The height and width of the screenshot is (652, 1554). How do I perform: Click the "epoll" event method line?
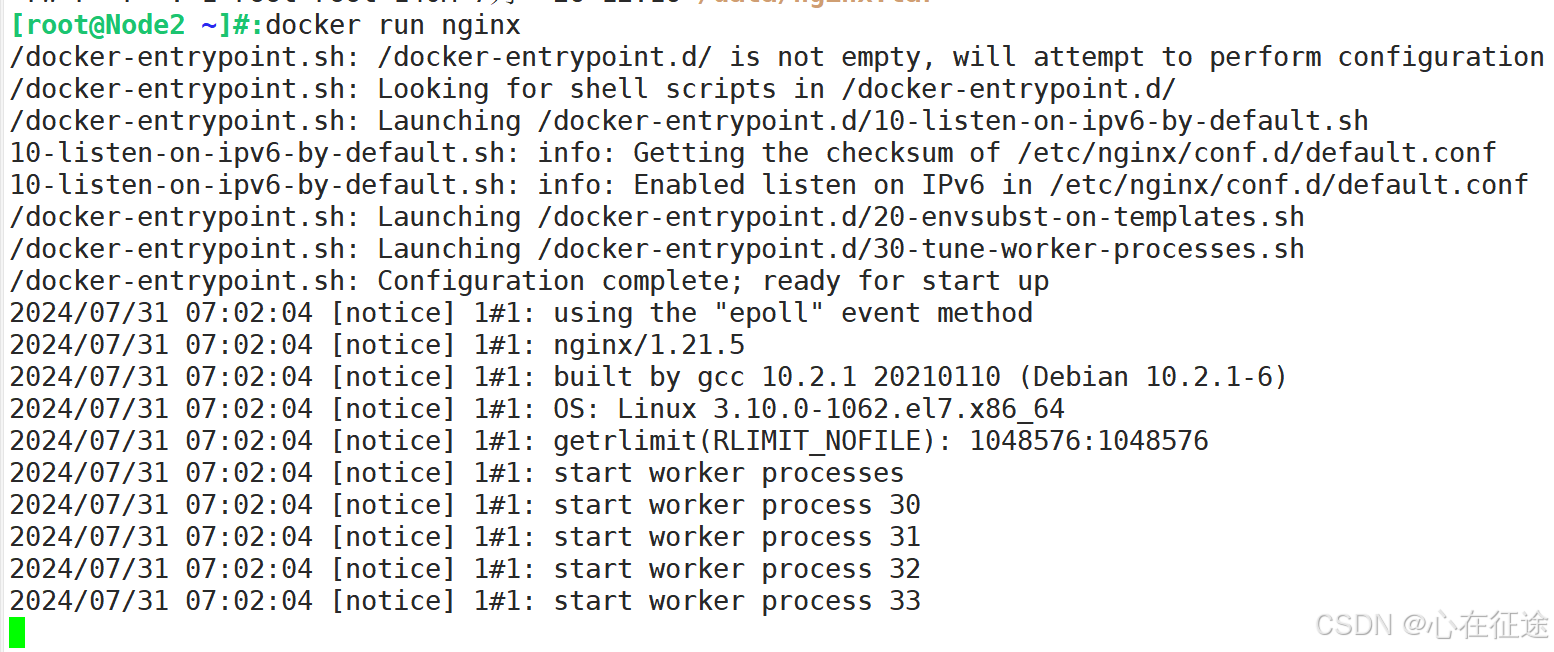521,313
